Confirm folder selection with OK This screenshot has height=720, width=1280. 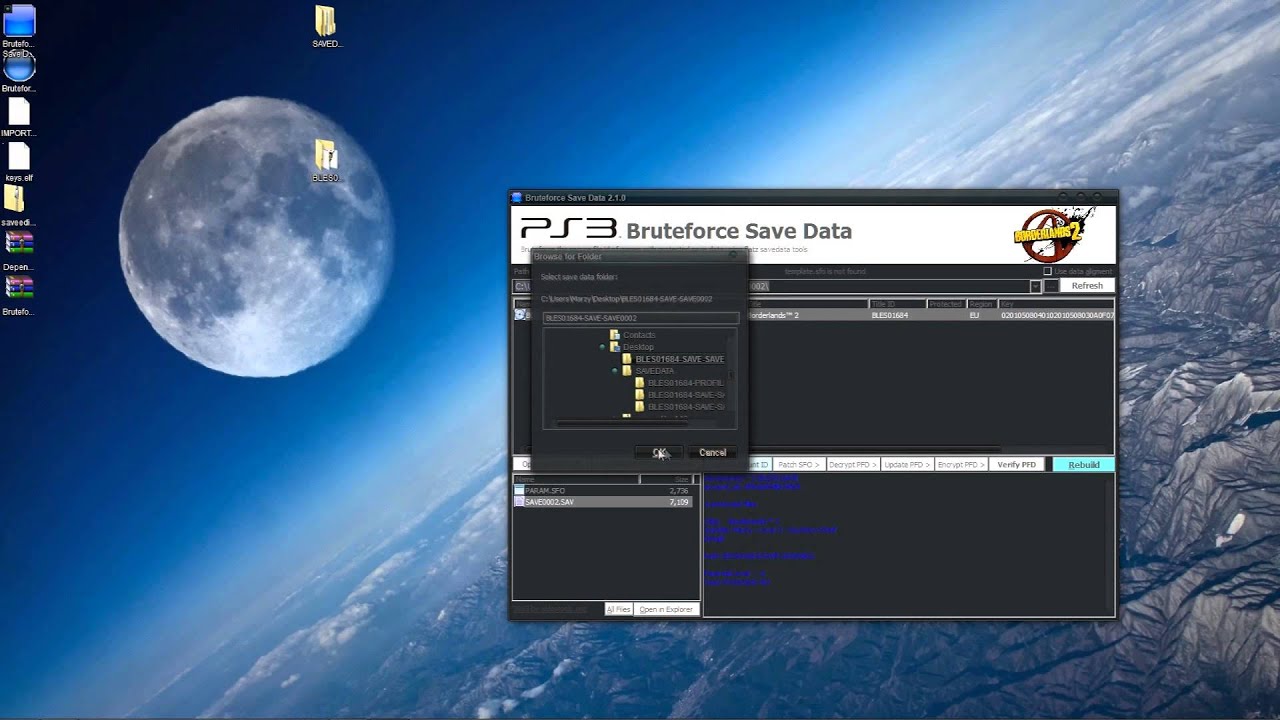coord(659,453)
